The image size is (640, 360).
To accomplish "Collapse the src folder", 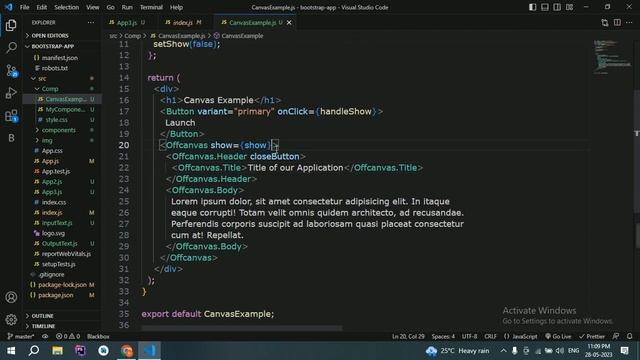I will [42, 78].
